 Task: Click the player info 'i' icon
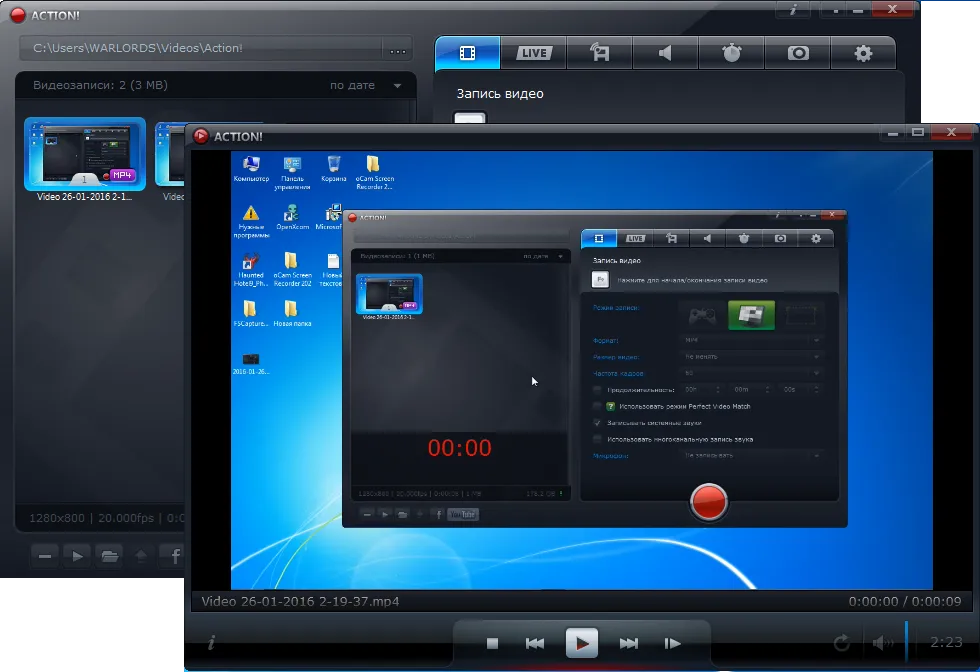tap(211, 642)
